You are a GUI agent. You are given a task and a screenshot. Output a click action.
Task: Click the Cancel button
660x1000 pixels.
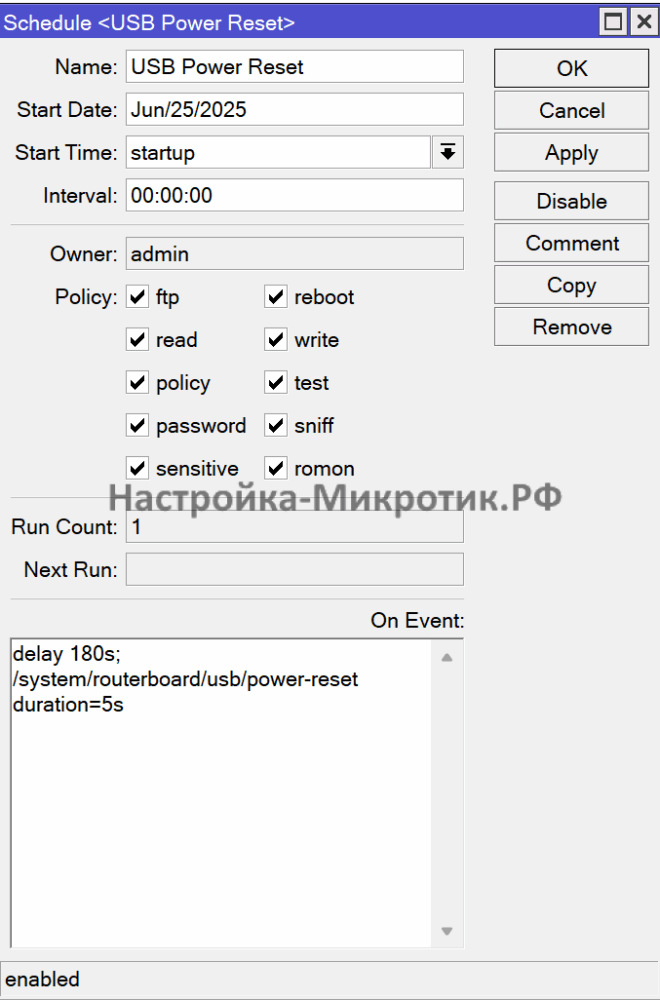coord(571,110)
